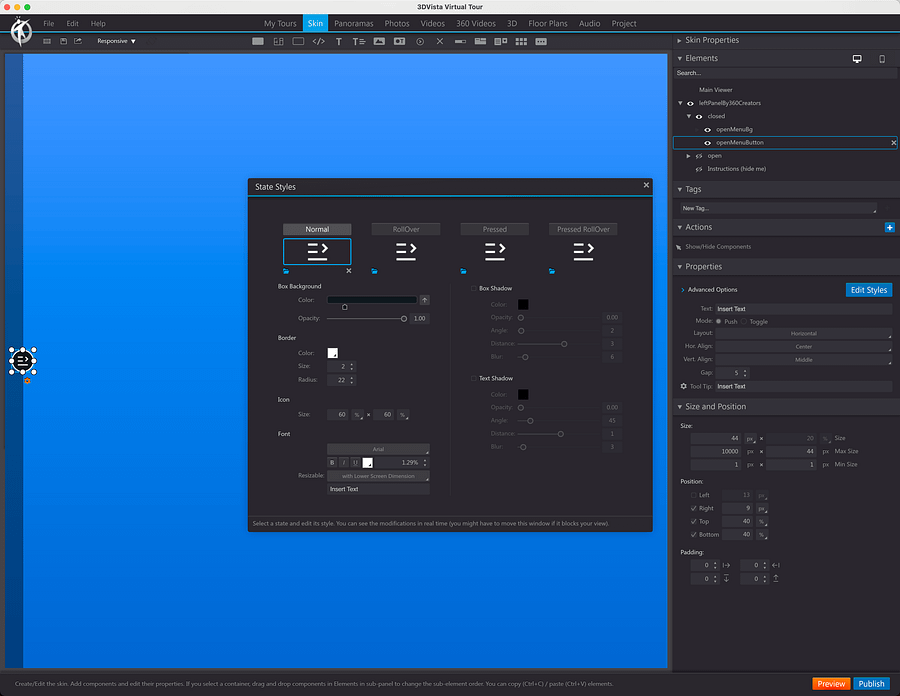Screen dimensions: 900x696
Task: Click Box Background Opacity slider handle
Action: [x=404, y=318]
